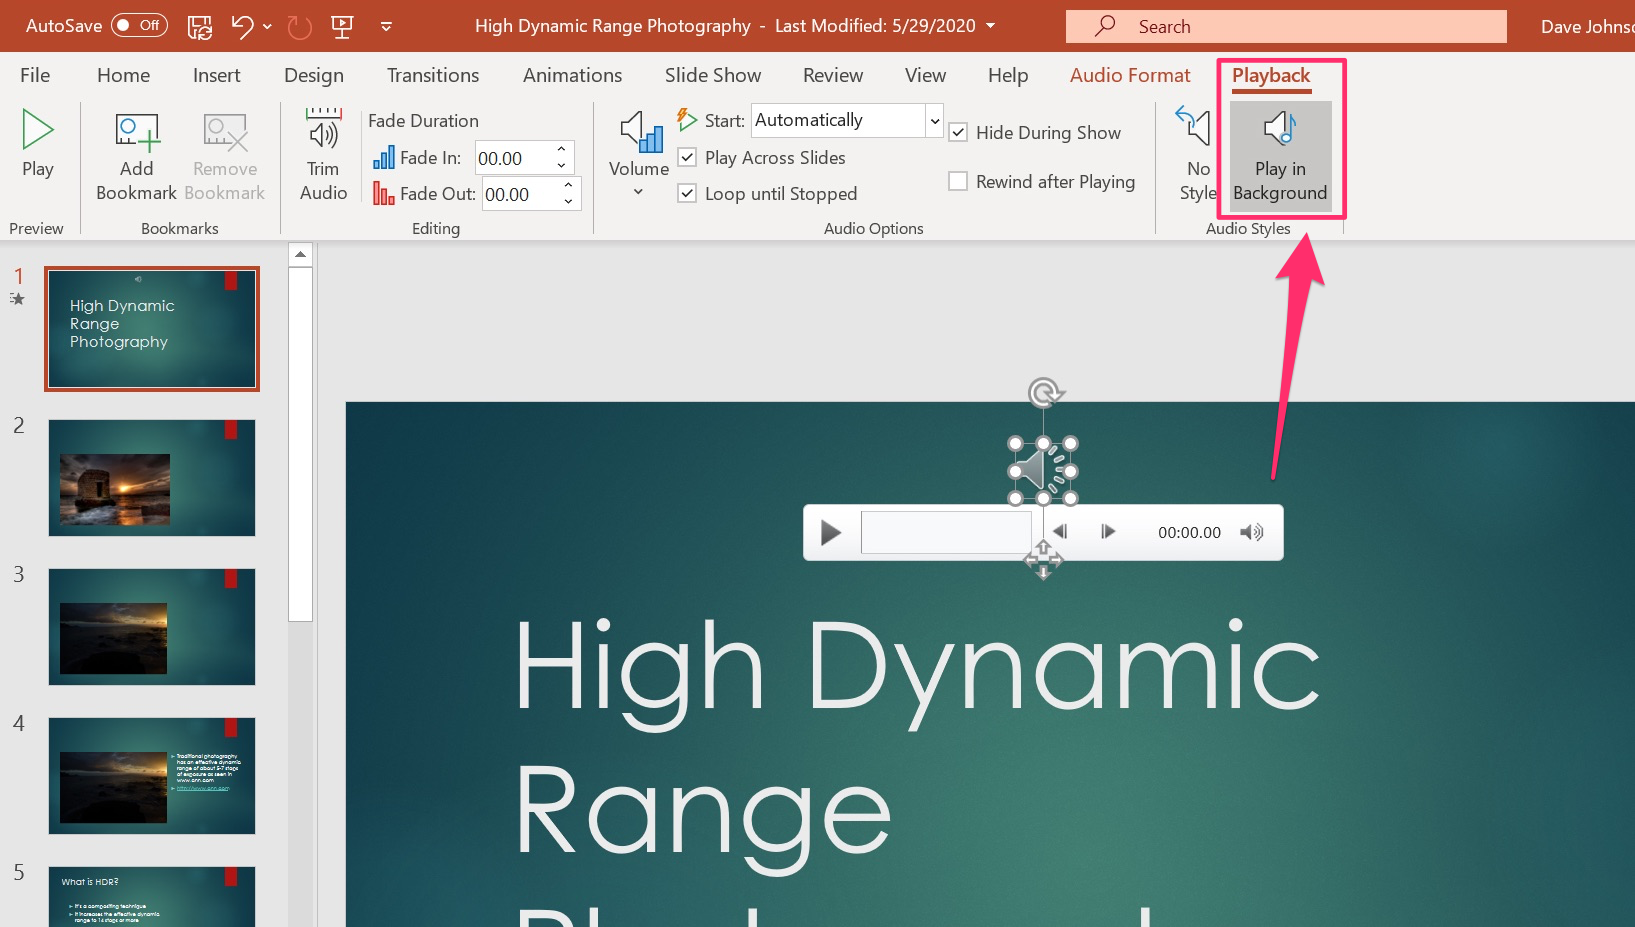Open the View tab
Image resolution: width=1635 pixels, height=927 pixels.
coord(925,75)
